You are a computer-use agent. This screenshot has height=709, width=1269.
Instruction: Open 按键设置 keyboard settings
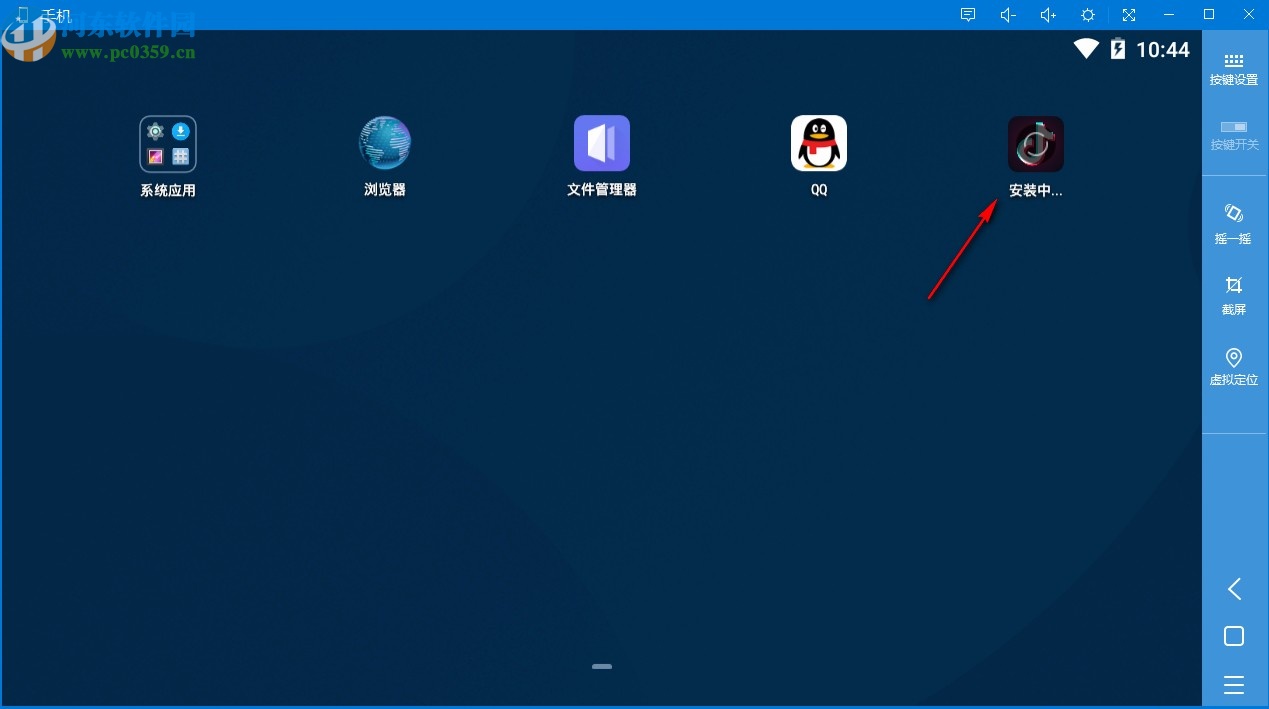(x=1234, y=70)
